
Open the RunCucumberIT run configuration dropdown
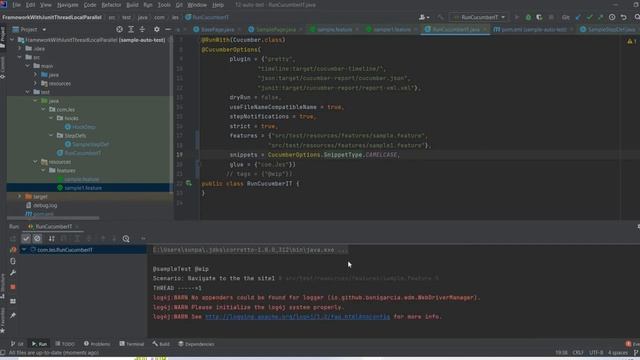[480, 17]
